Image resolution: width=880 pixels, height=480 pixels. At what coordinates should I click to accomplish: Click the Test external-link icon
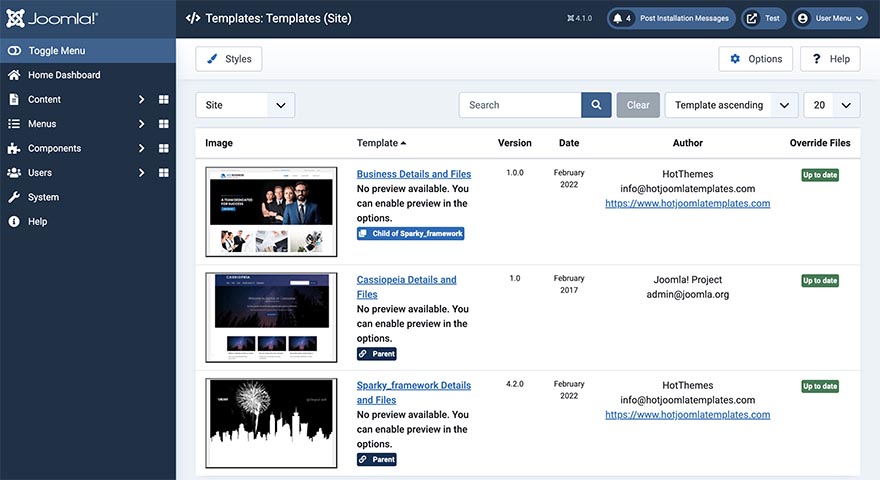coord(751,19)
